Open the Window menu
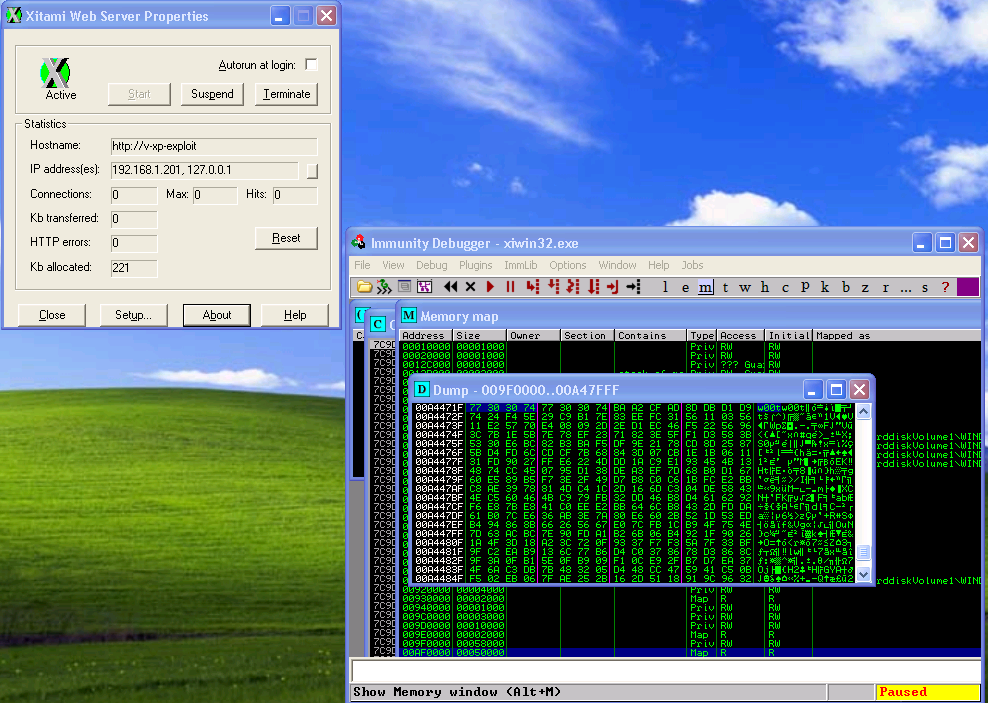The image size is (988, 703). pos(618,265)
